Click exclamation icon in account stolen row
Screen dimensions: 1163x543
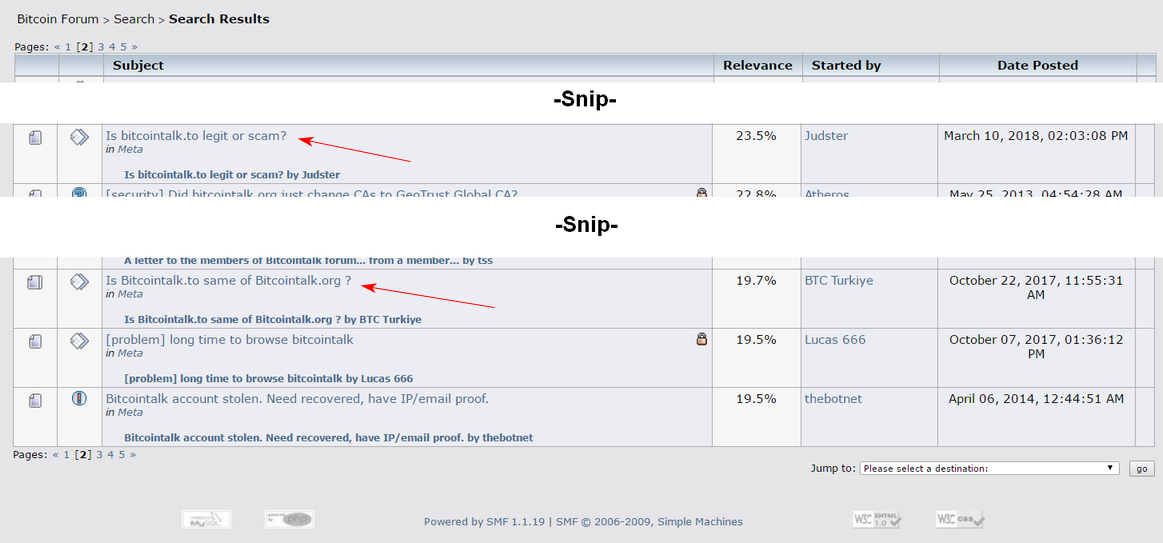click(x=79, y=399)
